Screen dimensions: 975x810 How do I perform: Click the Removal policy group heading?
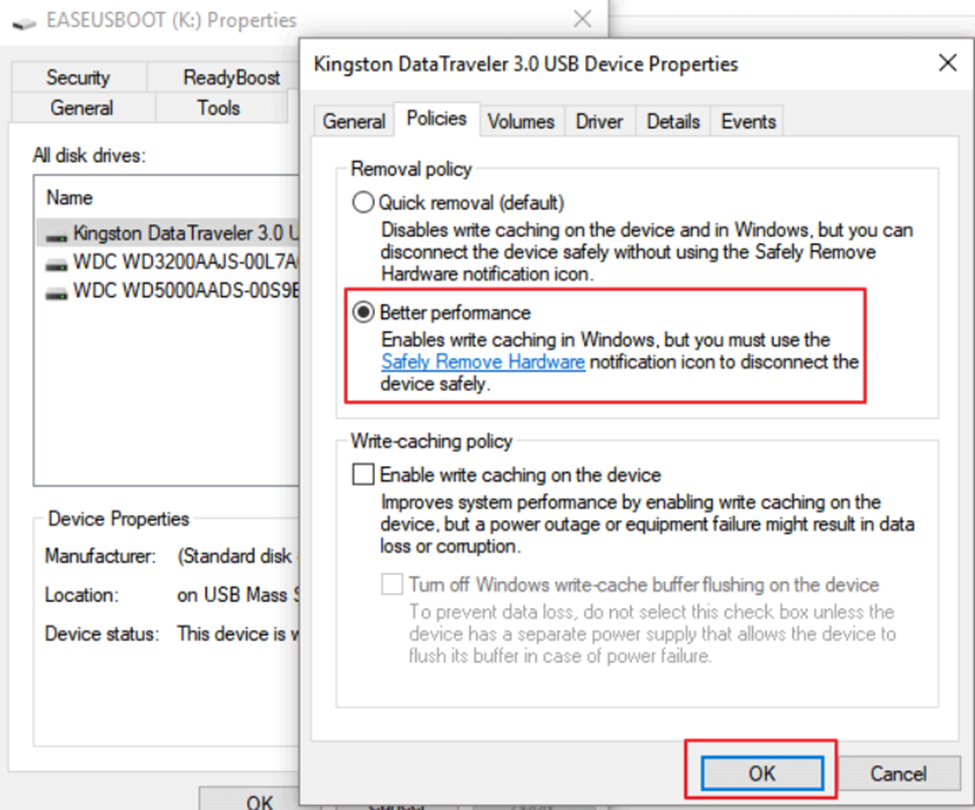(411, 169)
